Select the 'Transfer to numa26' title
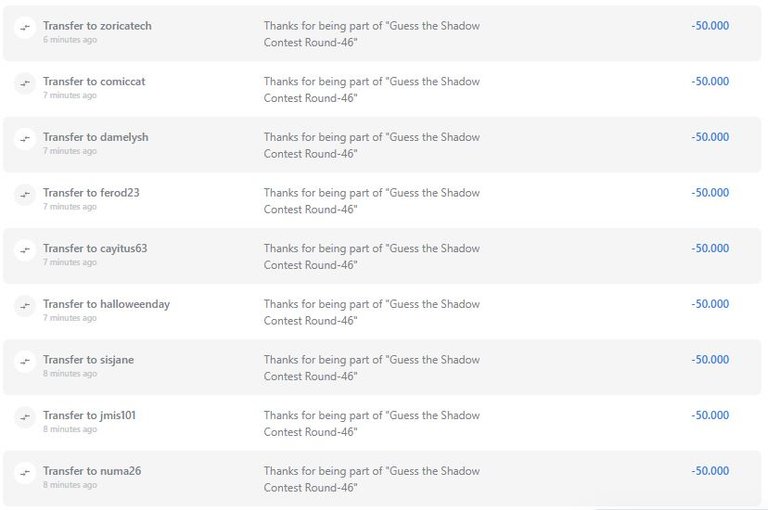Viewport: 768px width, 510px height. (x=92, y=471)
